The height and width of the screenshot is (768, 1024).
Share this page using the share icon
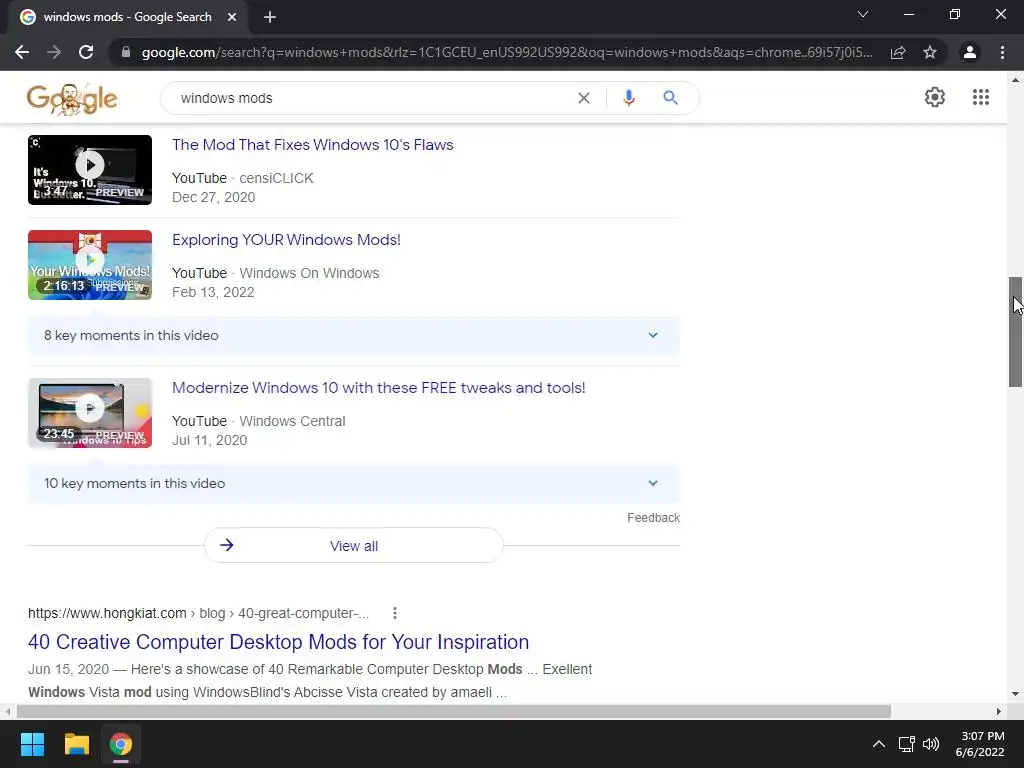pos(898,52)
